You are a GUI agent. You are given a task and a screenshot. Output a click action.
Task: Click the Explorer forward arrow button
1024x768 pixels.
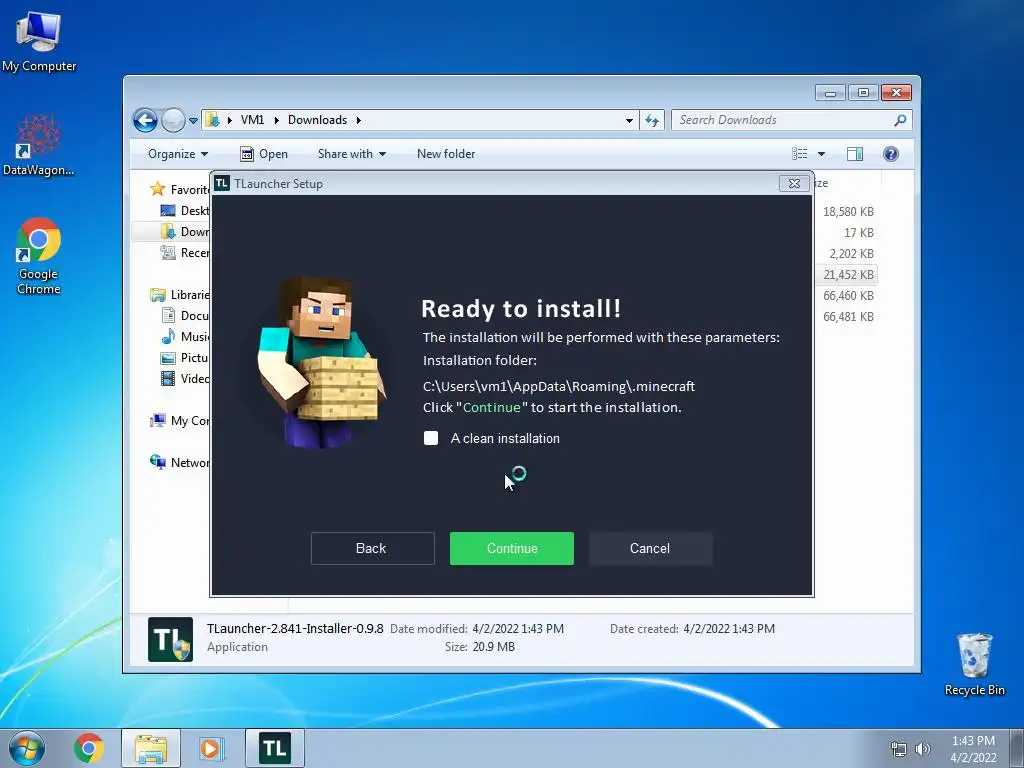(173, 120)
